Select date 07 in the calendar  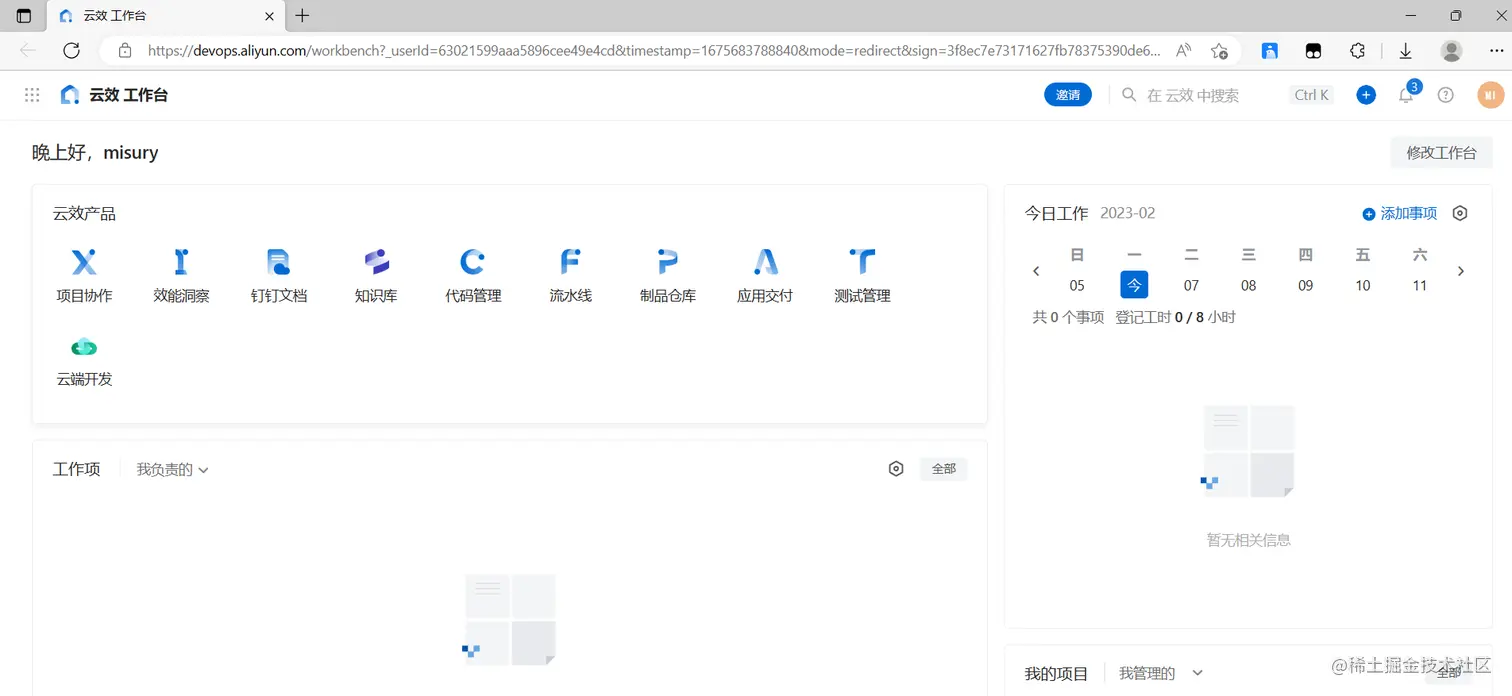tap(1191, 285)
